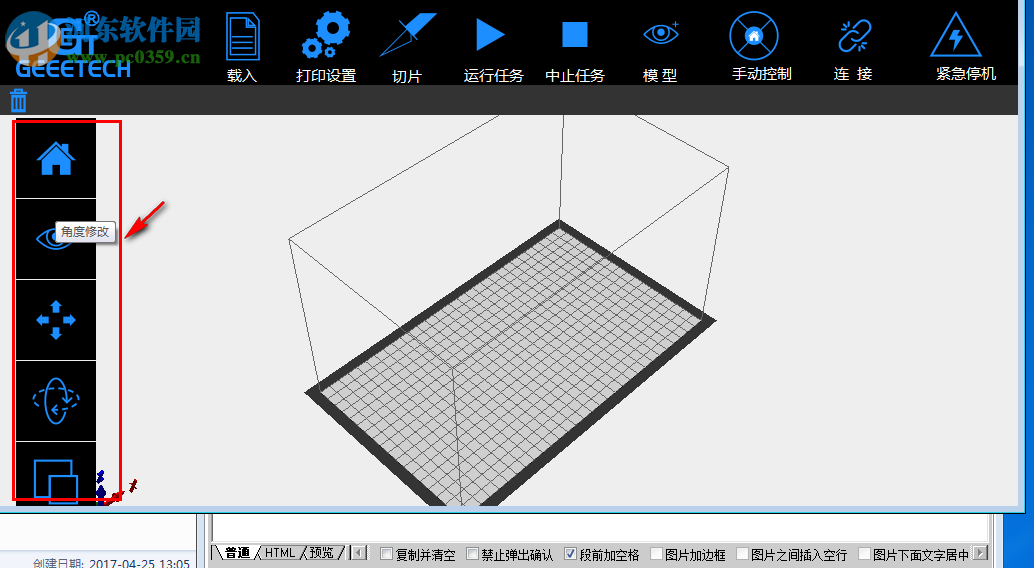The image size is (1034, 568).
Task: Select the four-arrow move tool
Action: [56, 320]
